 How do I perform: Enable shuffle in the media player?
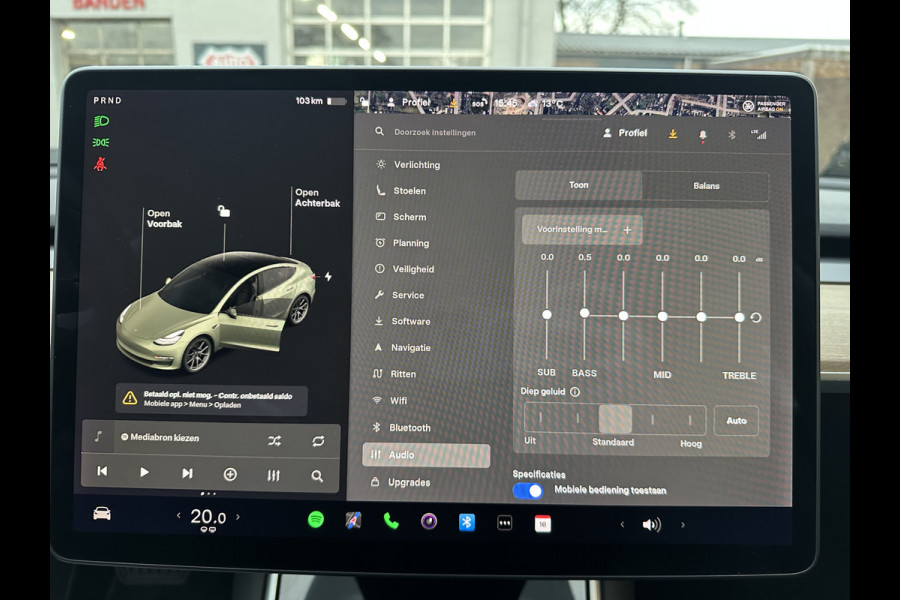[272, 440]
